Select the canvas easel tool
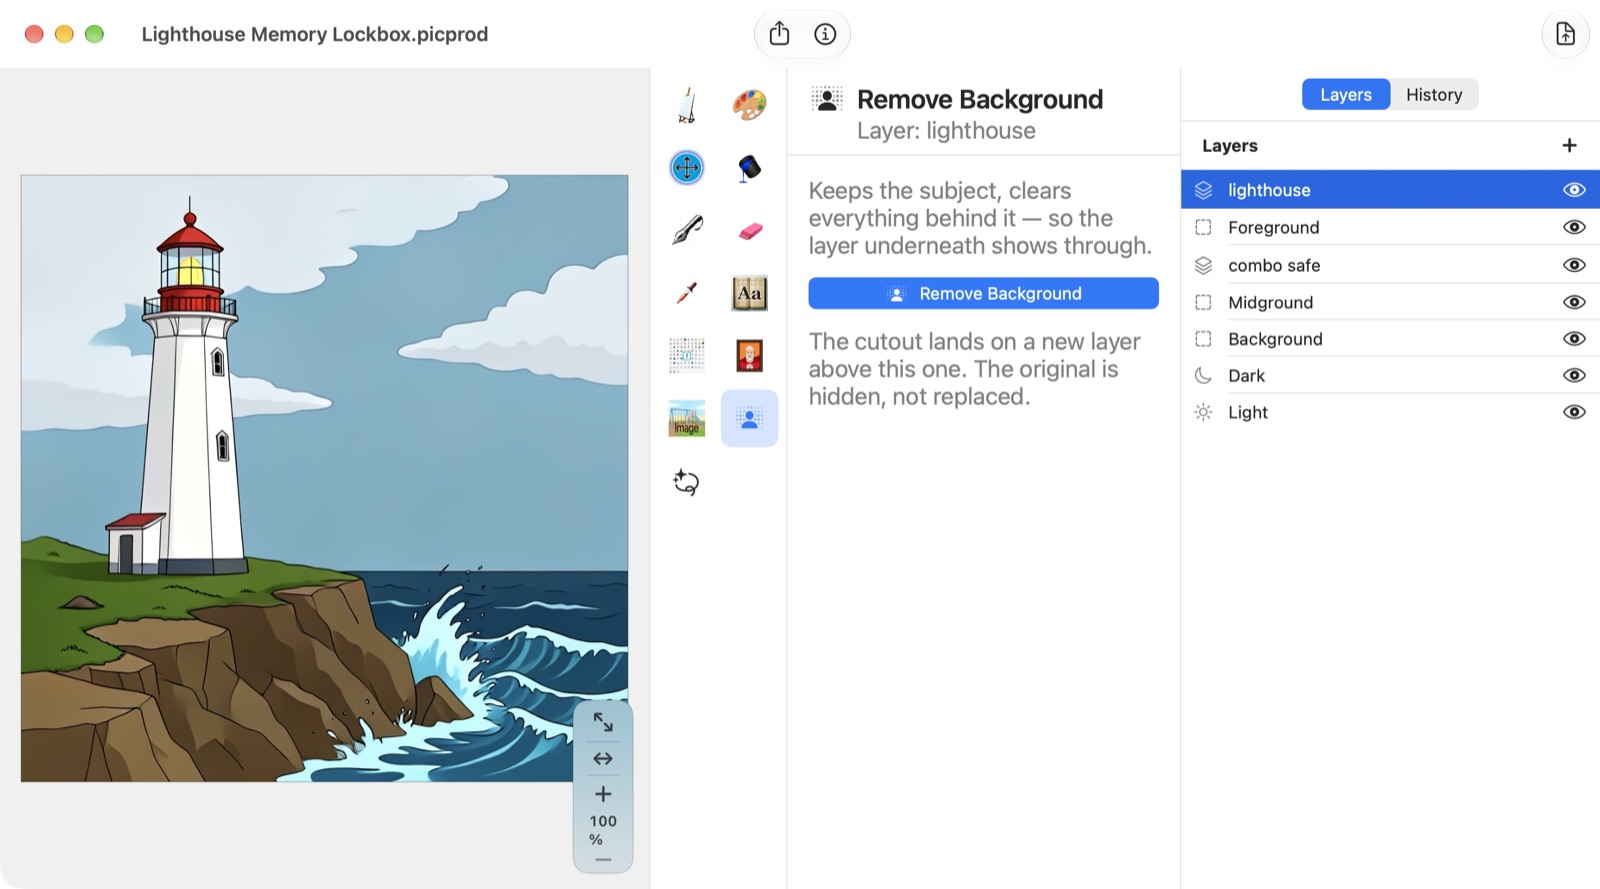Viewport: 1600px width, 889px height. click(x=687, y=105)
